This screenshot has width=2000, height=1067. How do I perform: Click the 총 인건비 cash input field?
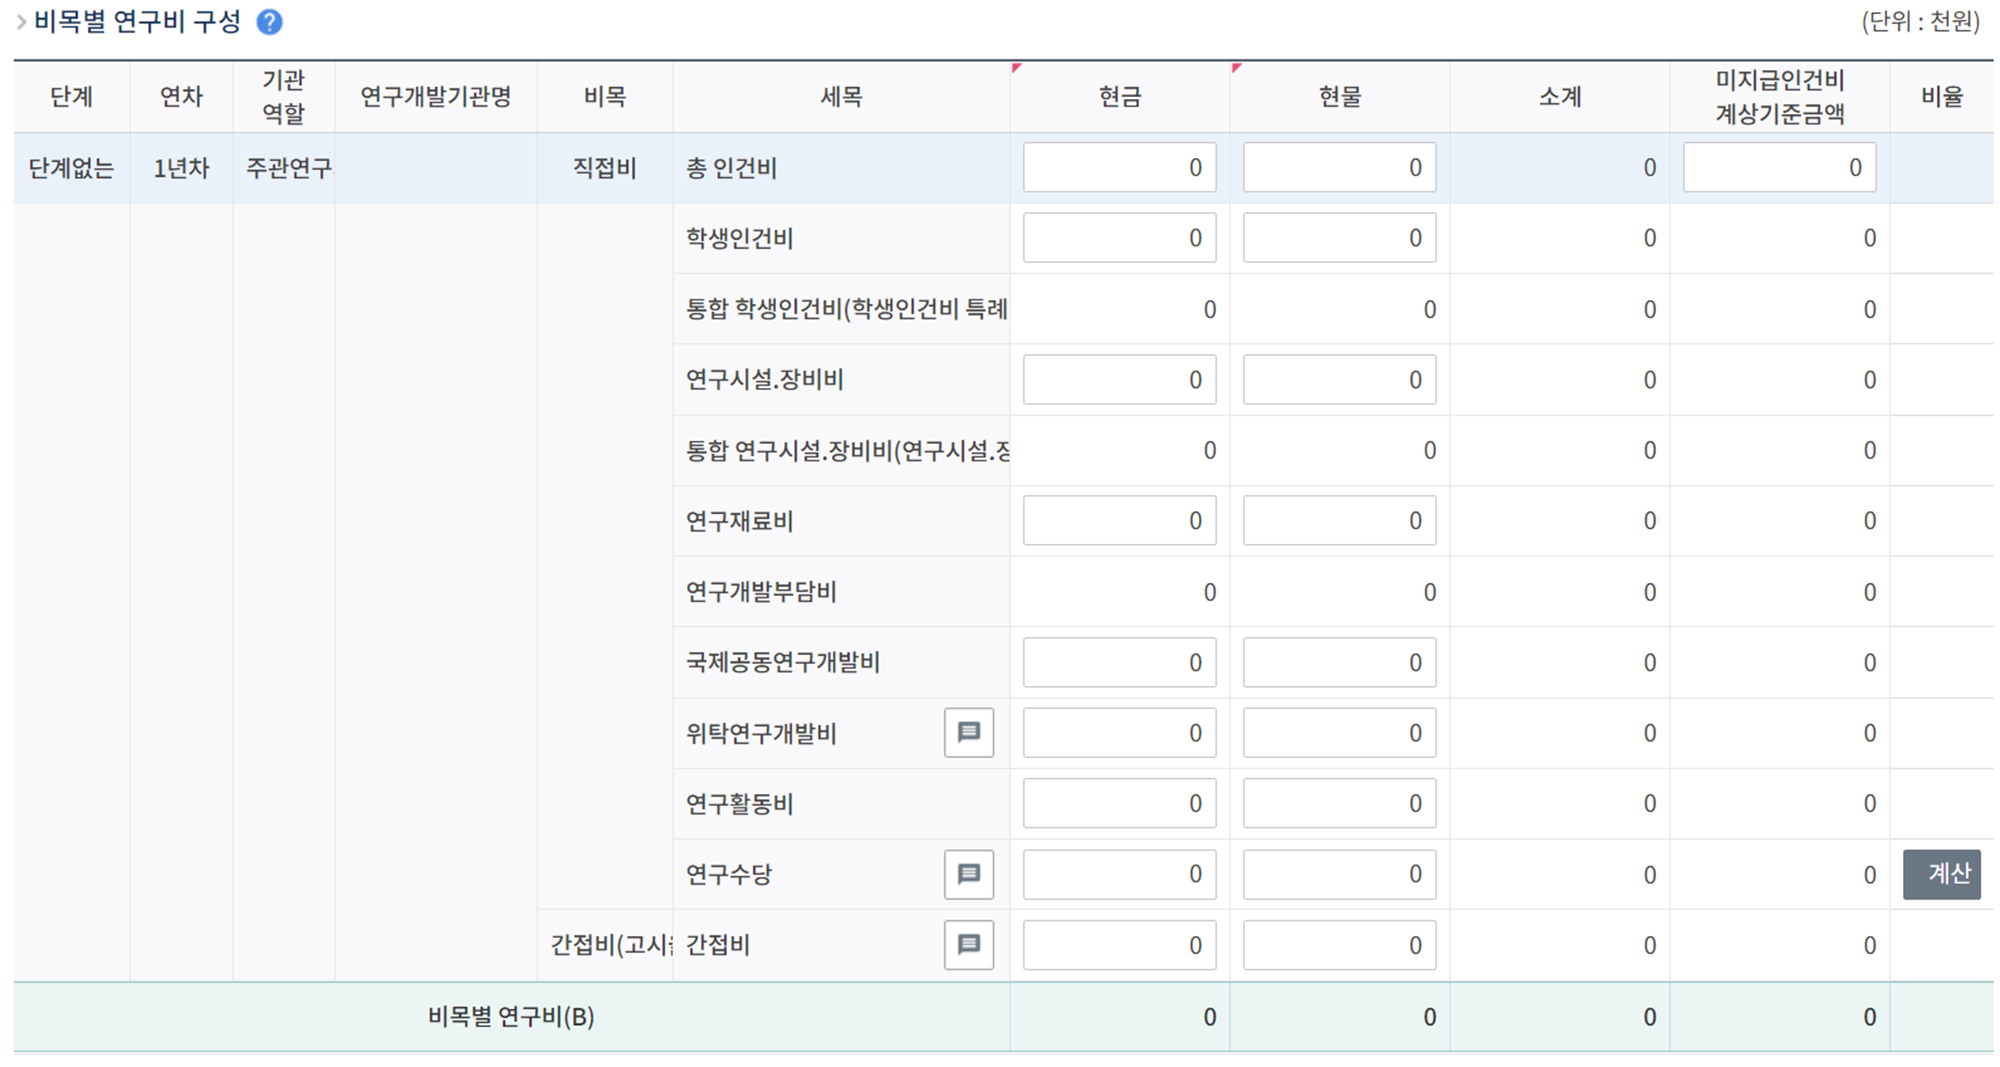[1119, 167]
